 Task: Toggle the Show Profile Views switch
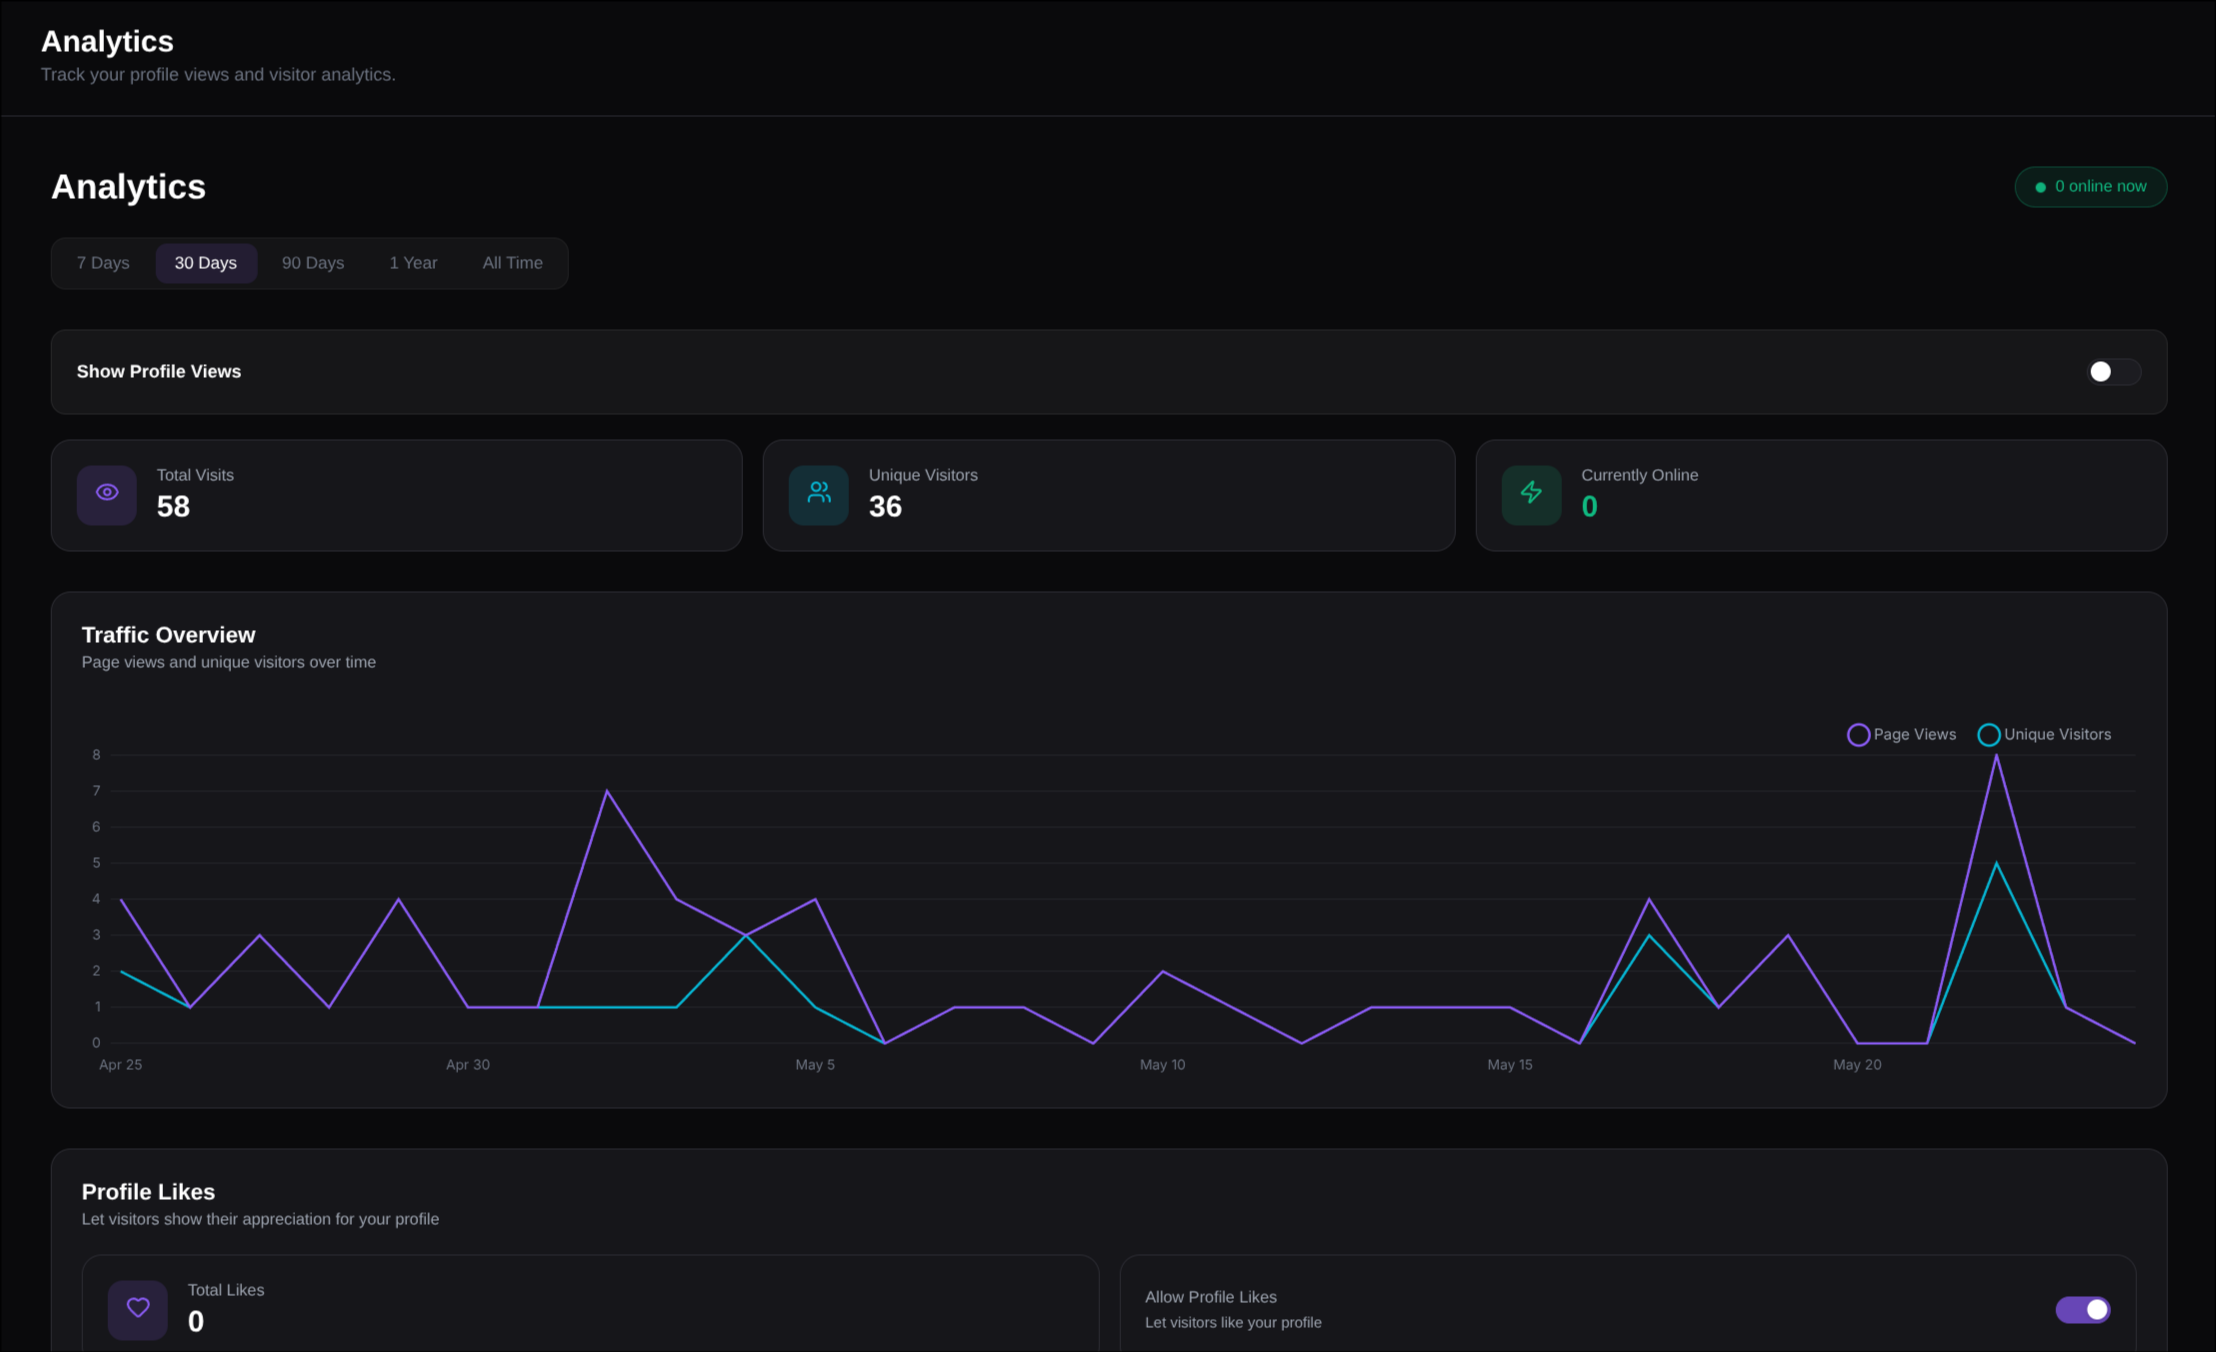pos(2114,372)
